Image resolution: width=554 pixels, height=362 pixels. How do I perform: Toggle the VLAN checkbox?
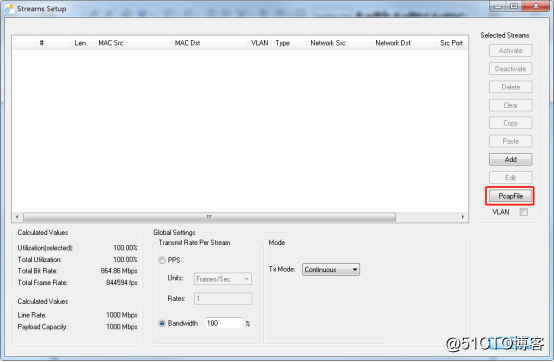pyautogui.click(x=524, y=212)
